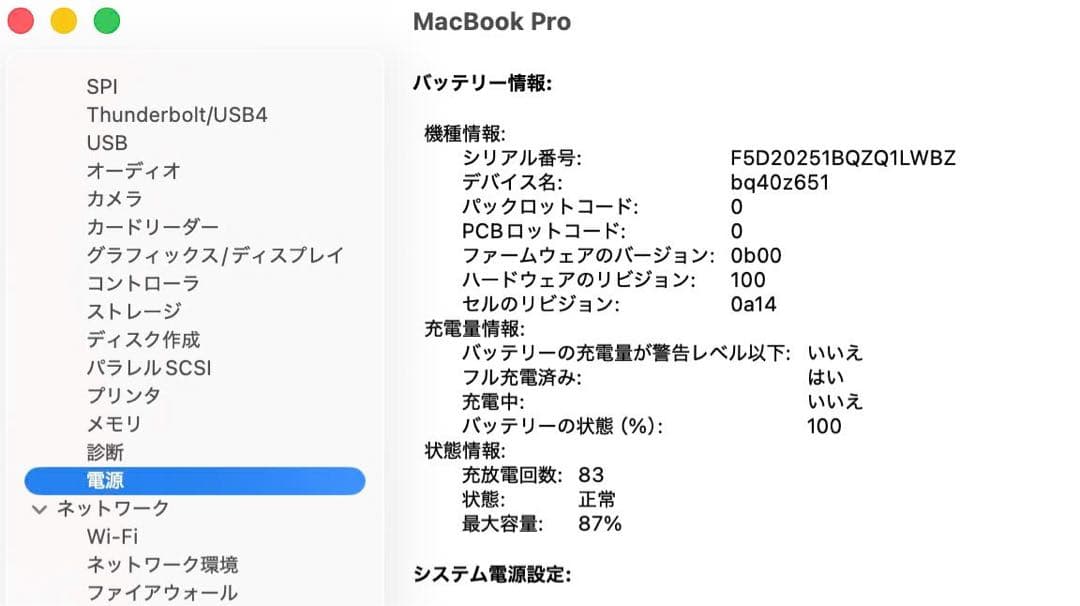This screenshot has width=1080, height=606.
Task: Show ディスク作成 information
Action: click(x=145, y=340)
